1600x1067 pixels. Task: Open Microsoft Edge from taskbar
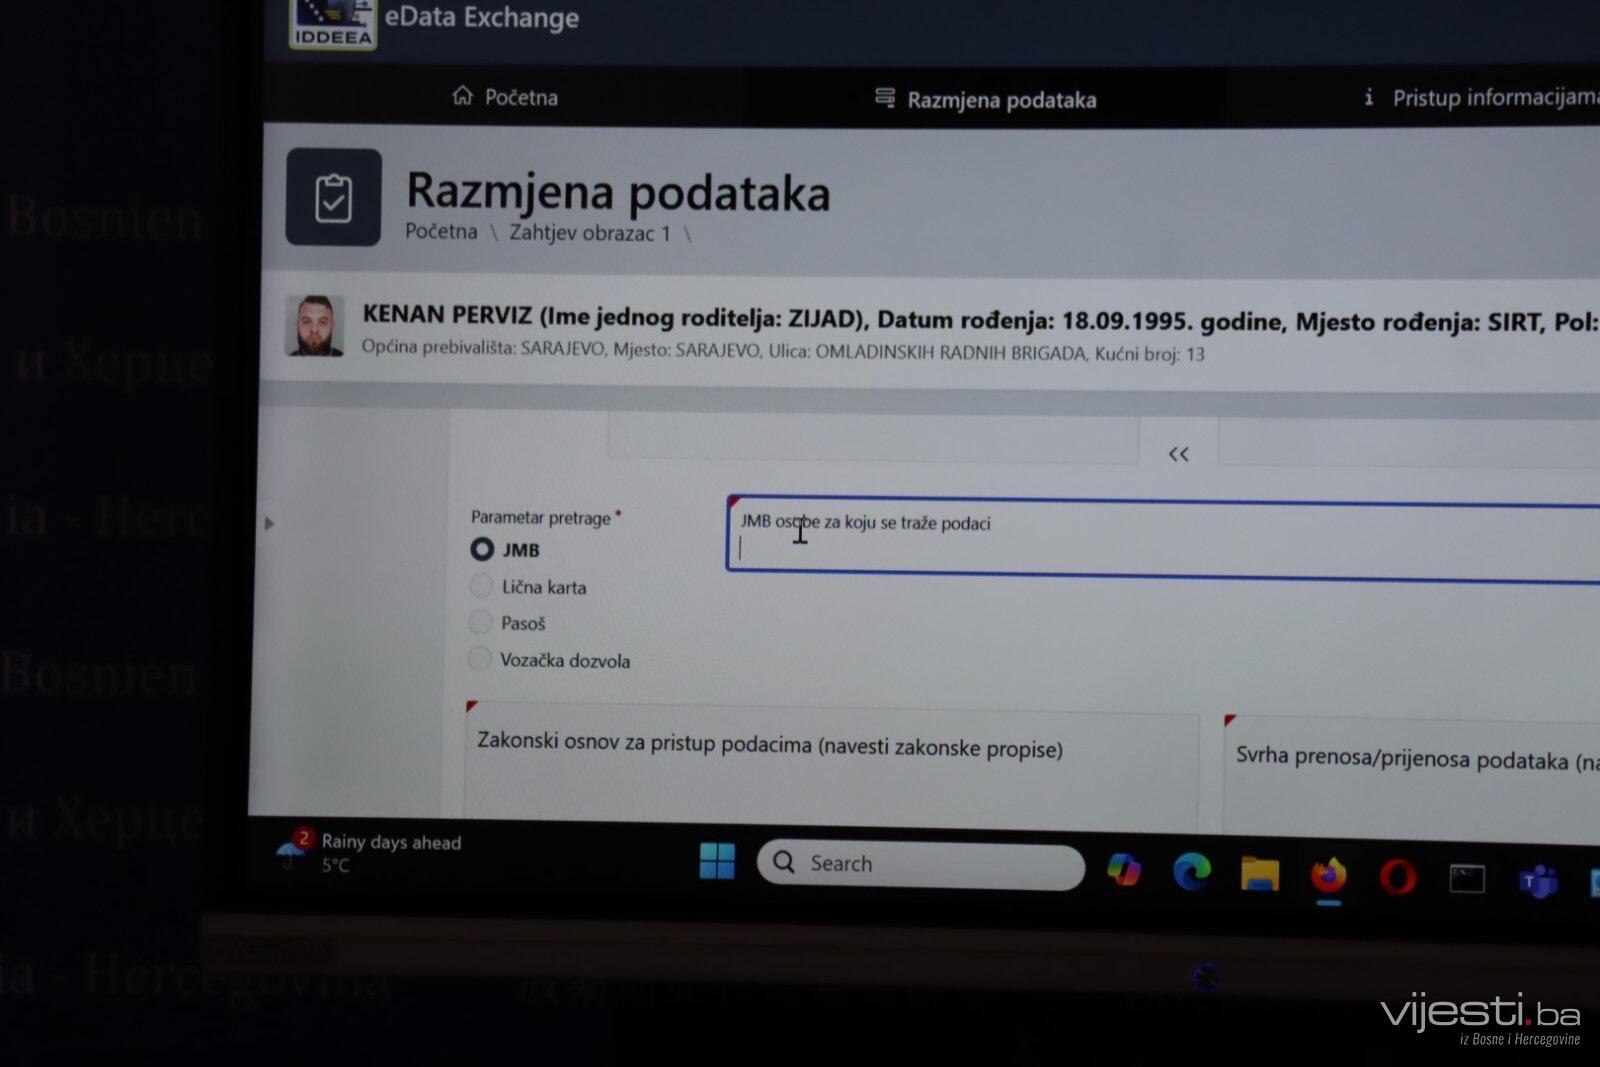coord(1191,872)
